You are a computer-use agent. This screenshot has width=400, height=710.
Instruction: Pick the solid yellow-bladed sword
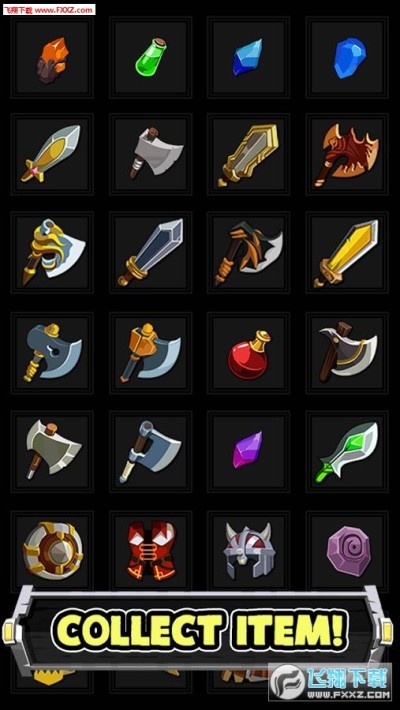347,253
